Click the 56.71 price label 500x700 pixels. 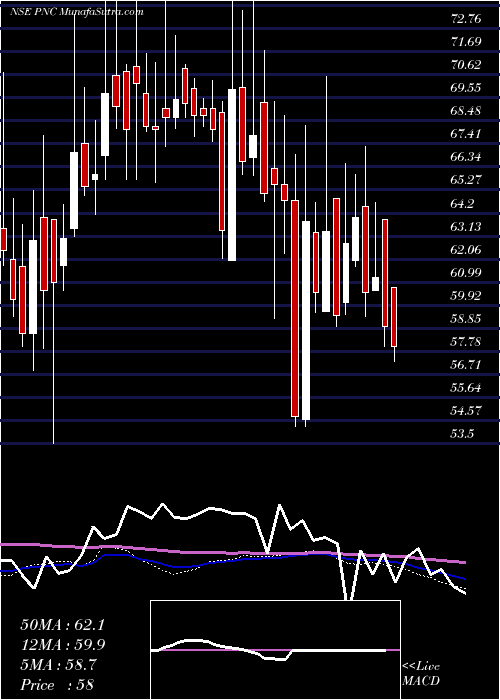pos(466,364)
